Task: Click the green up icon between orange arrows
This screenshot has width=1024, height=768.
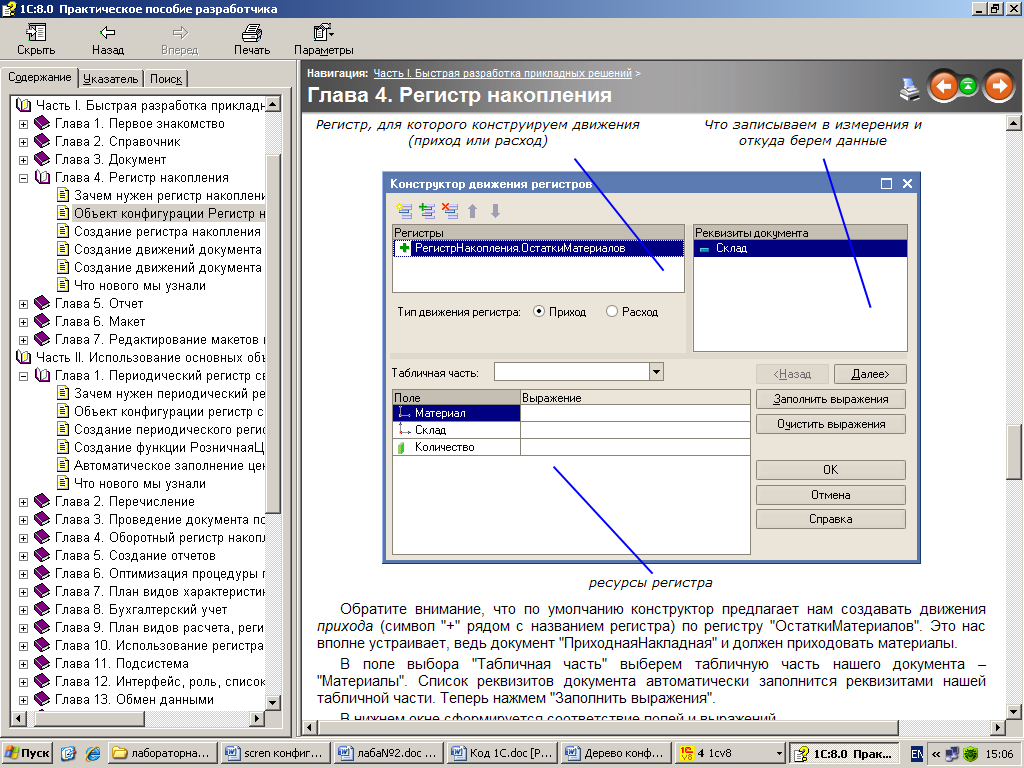Action: 968,87
